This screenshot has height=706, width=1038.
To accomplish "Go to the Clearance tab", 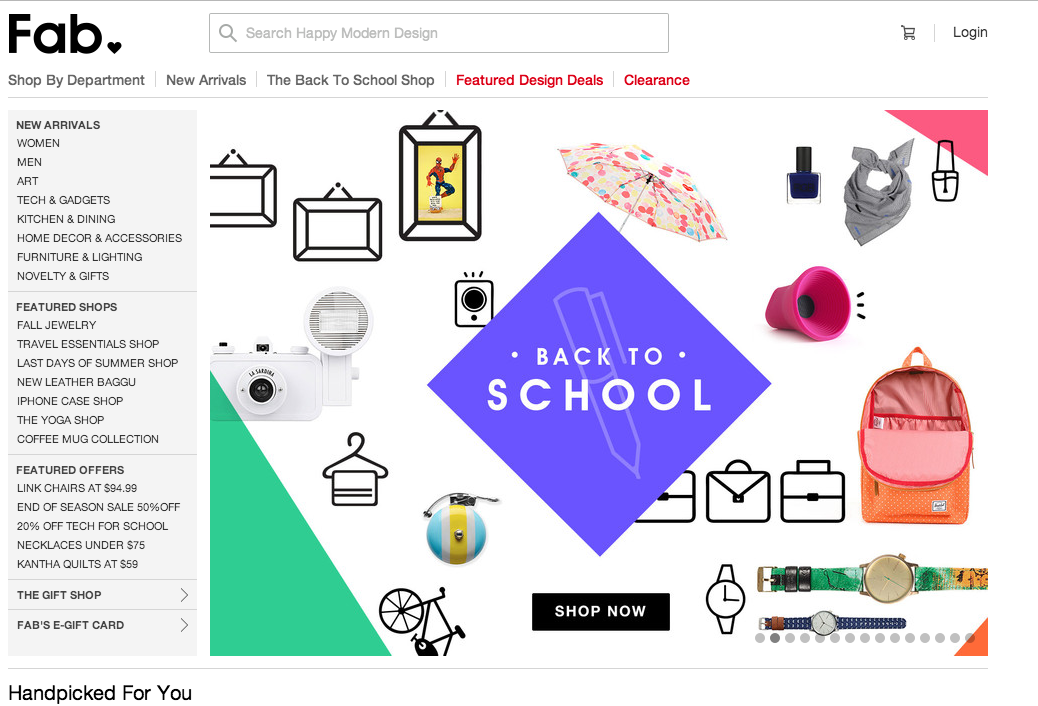I will click(x=657, y=80).
